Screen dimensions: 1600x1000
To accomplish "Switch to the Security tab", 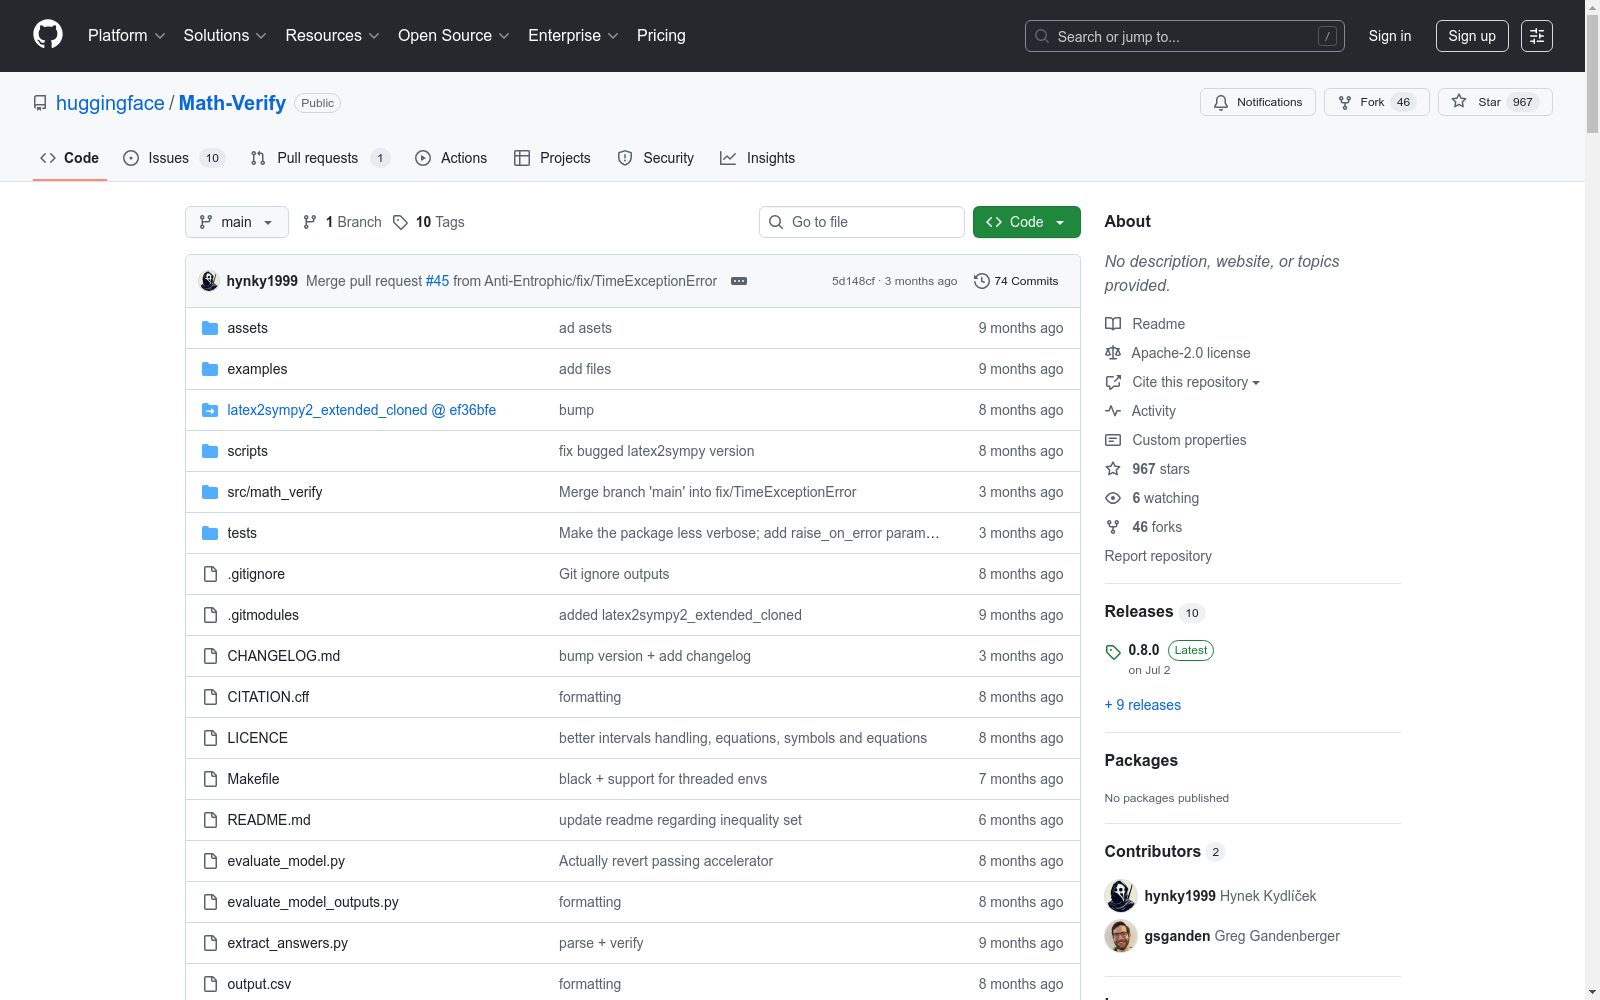I will (656, 158).
